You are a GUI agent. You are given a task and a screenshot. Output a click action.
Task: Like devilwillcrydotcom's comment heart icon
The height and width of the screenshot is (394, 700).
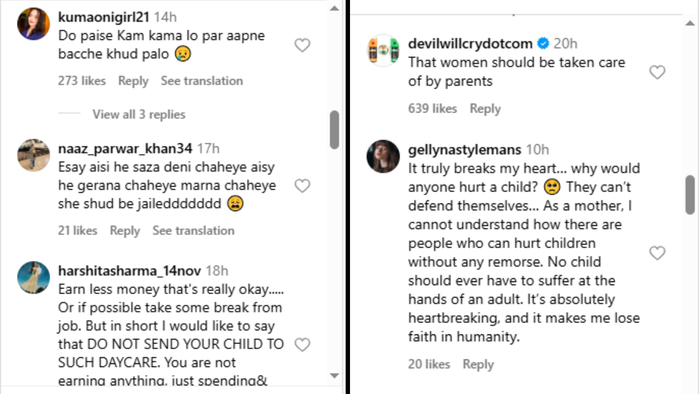pyautogui.click(x=657, y=72)
